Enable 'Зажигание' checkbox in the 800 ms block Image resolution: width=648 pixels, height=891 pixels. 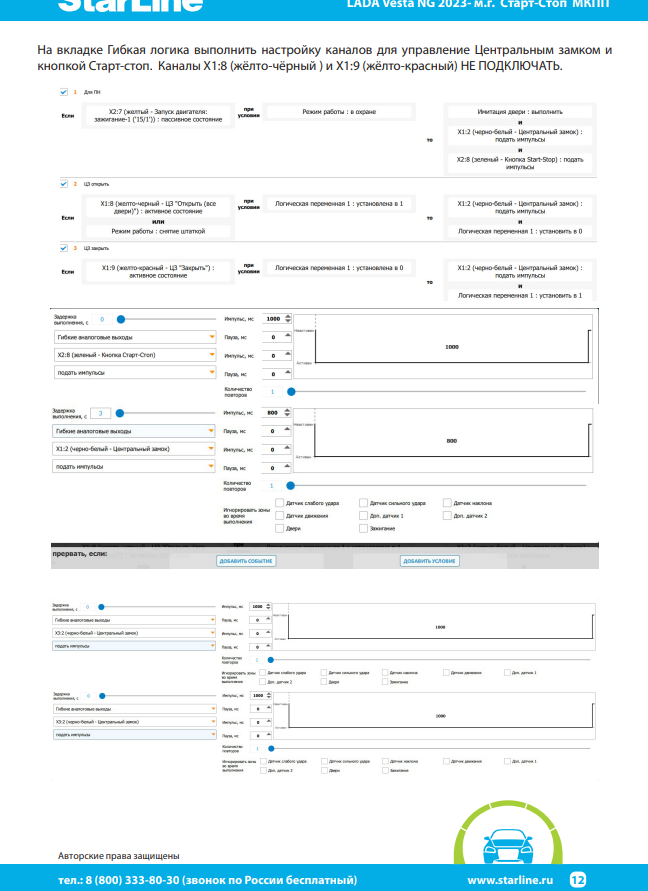[363, 528]
